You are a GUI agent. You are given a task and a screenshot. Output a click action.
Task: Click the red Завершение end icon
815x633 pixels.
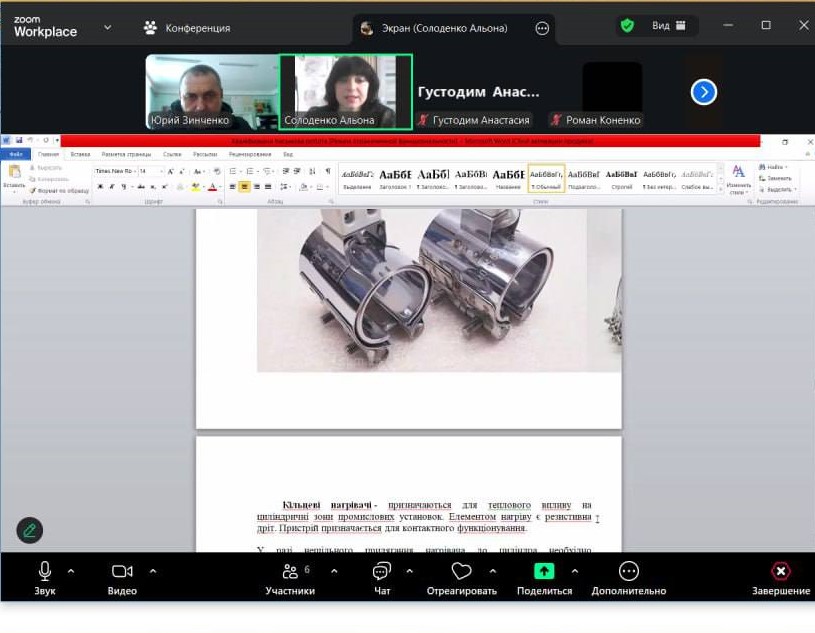click(781, 571)
